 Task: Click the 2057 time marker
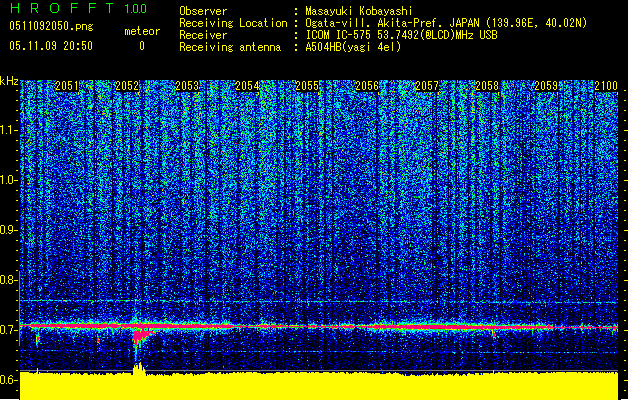tap(427, 86)
